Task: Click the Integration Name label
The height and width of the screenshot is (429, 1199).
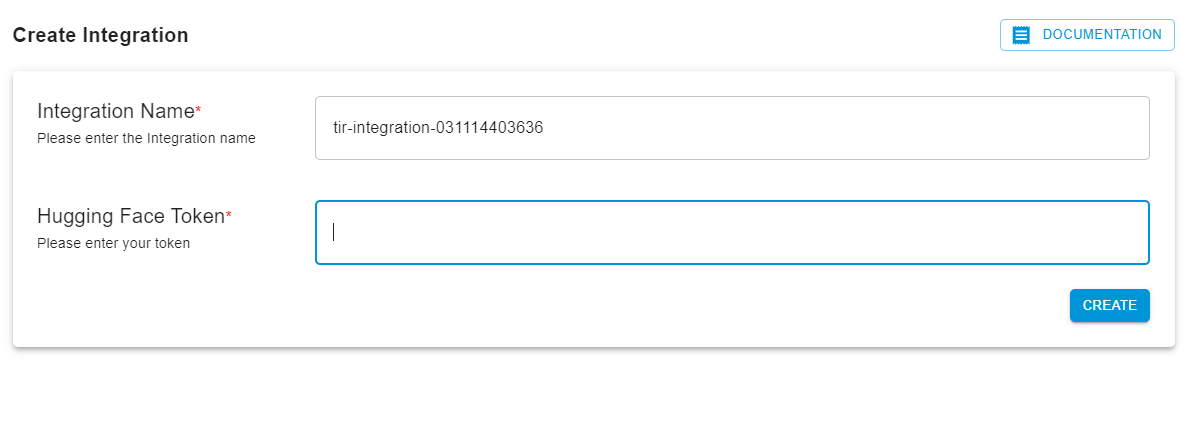Action: coord(115,112)
